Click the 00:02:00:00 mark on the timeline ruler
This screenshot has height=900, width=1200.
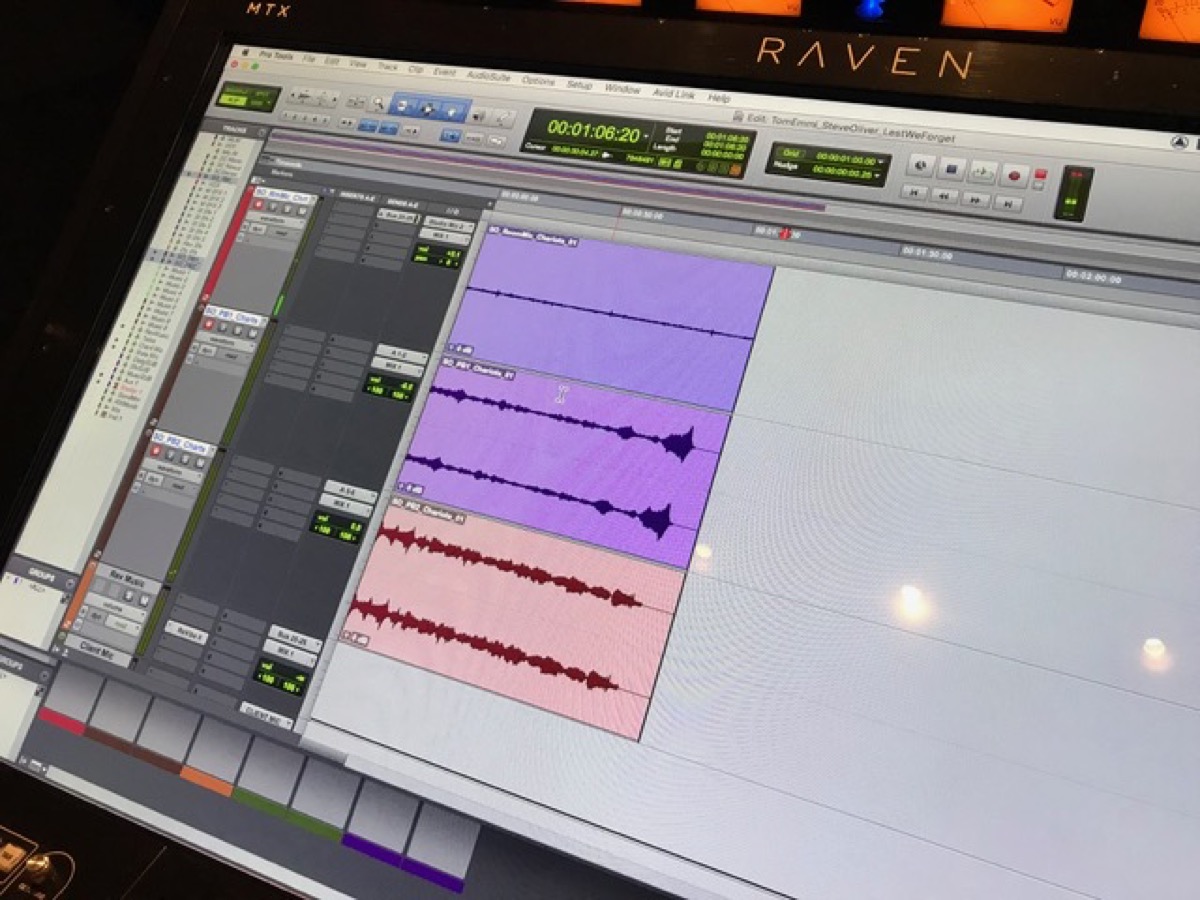click(x=1092, y=275)
